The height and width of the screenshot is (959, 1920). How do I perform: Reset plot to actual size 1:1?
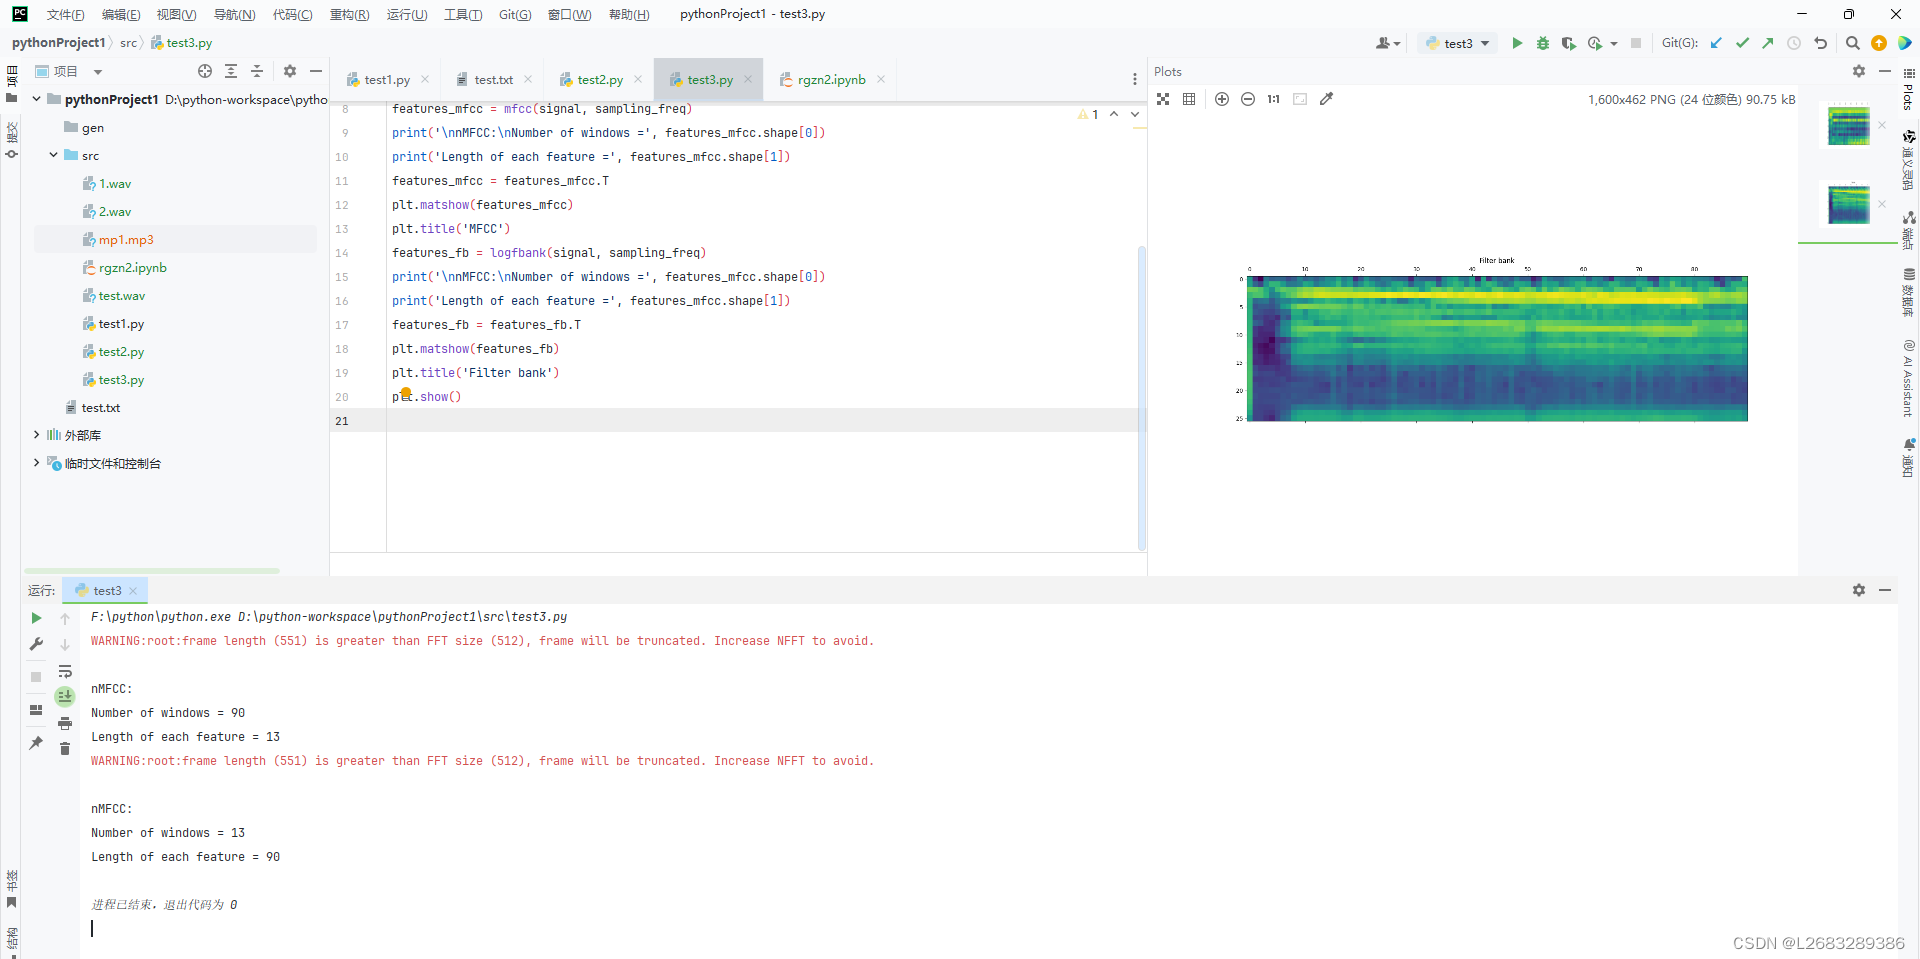tap(1273, 99)
